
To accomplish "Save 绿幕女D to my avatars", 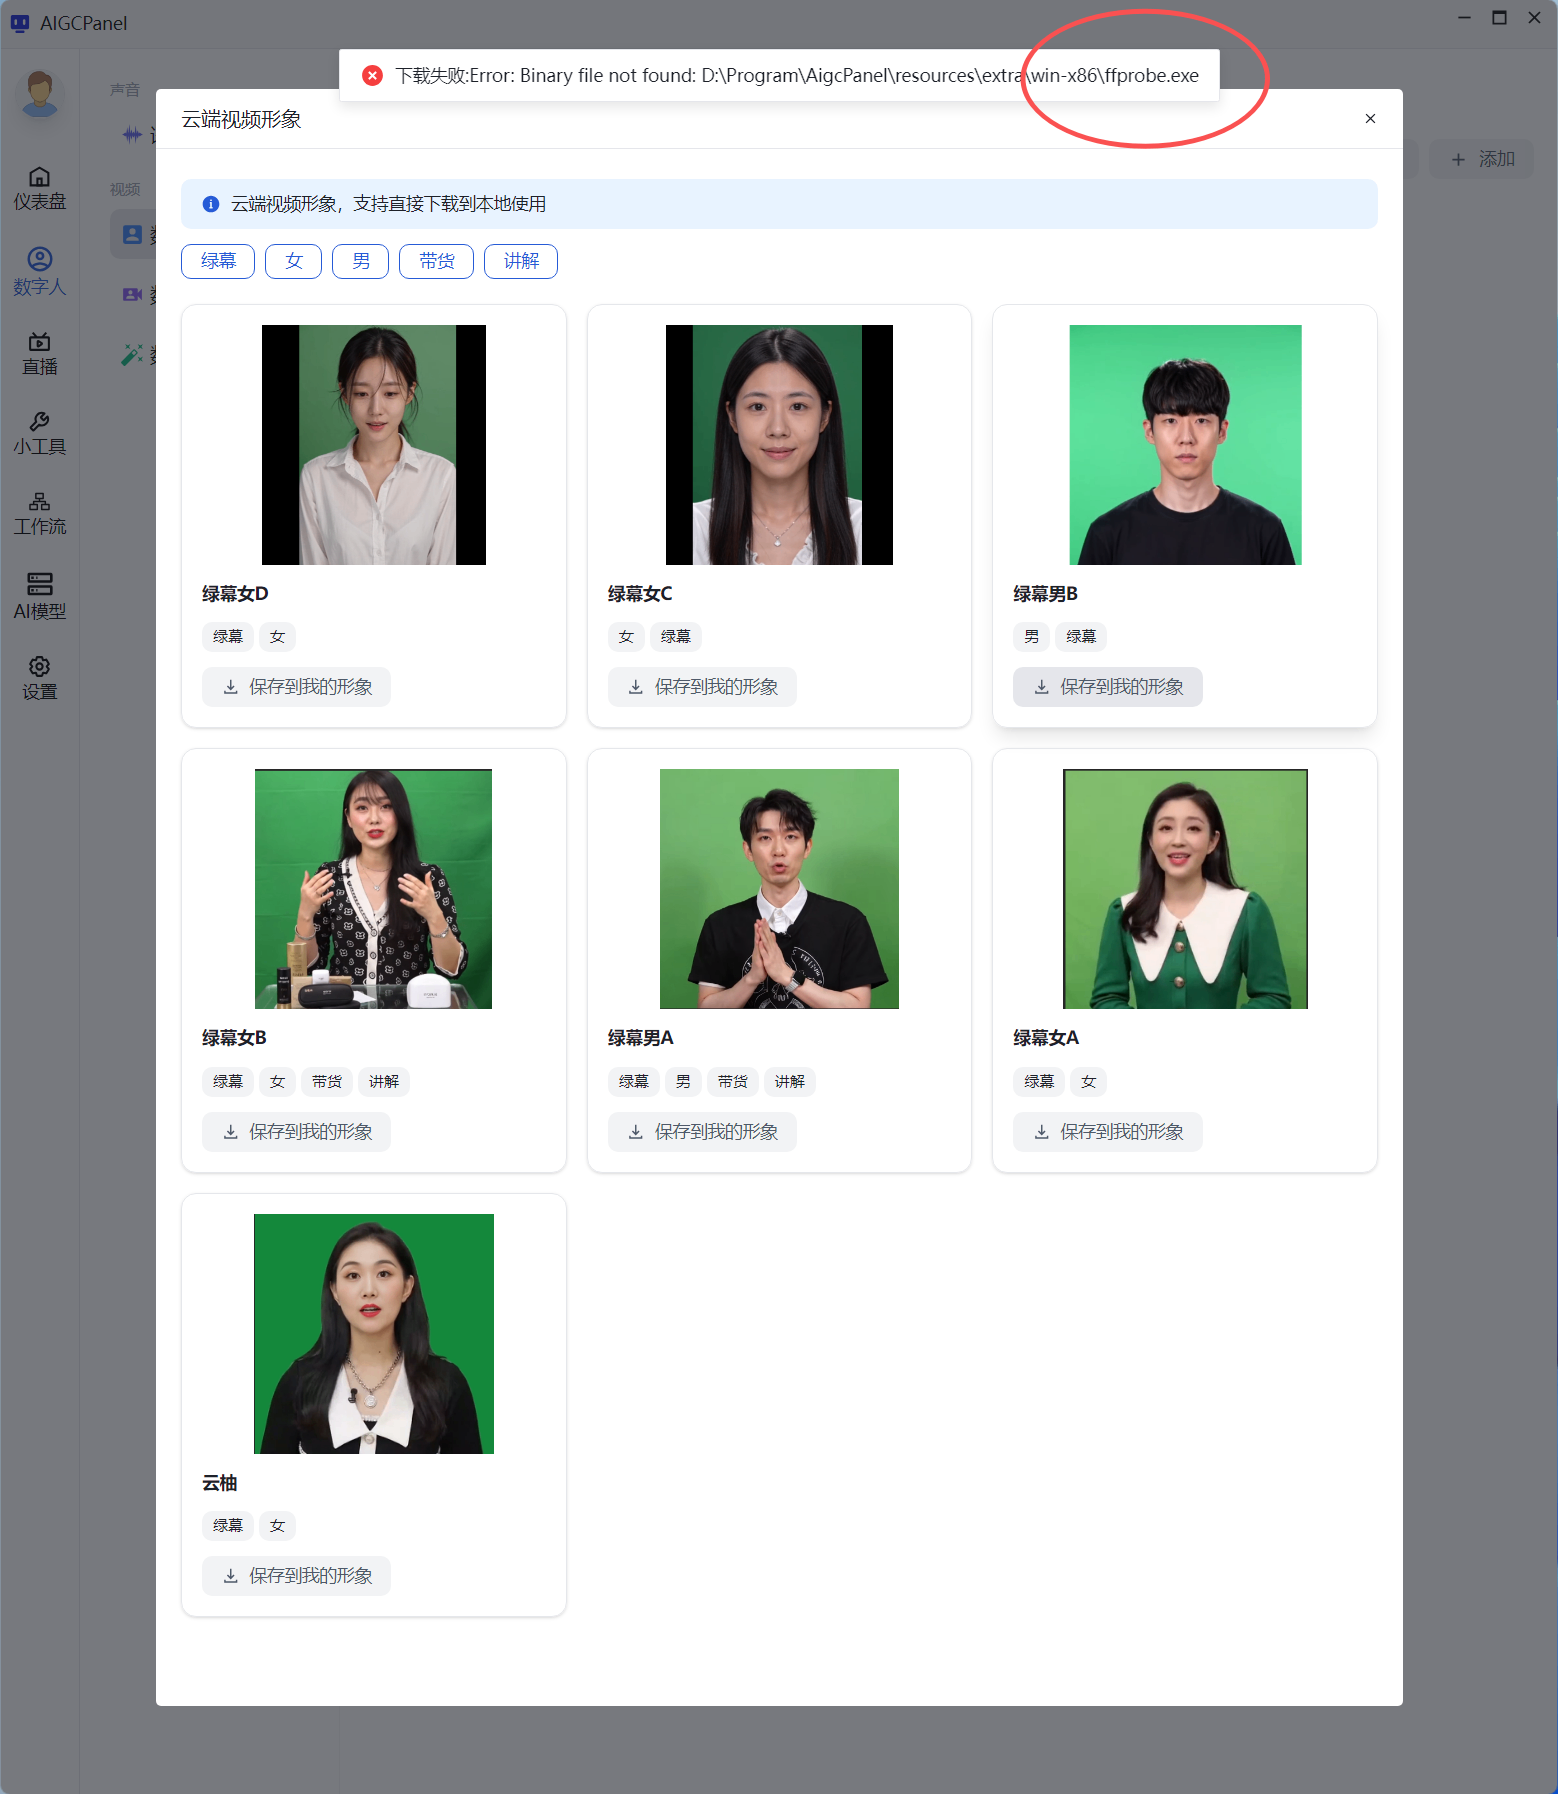I will (296, 687).
